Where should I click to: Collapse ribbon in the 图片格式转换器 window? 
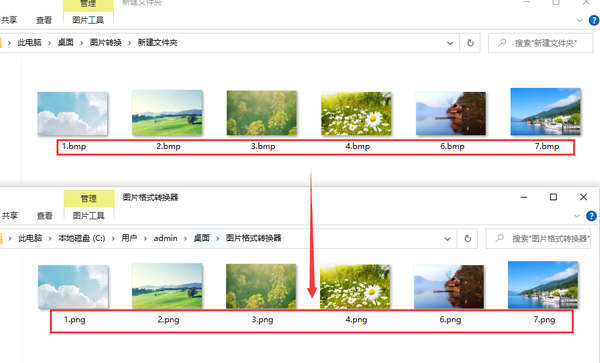point(577,216)
